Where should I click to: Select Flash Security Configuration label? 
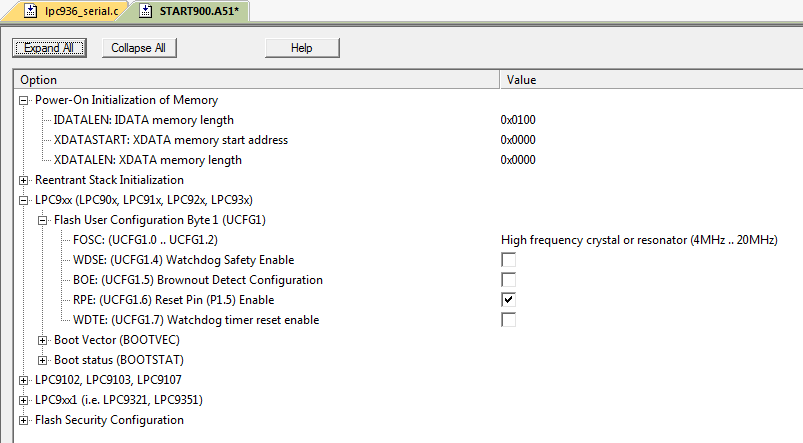pyautogui.click(x=109, y=419)
